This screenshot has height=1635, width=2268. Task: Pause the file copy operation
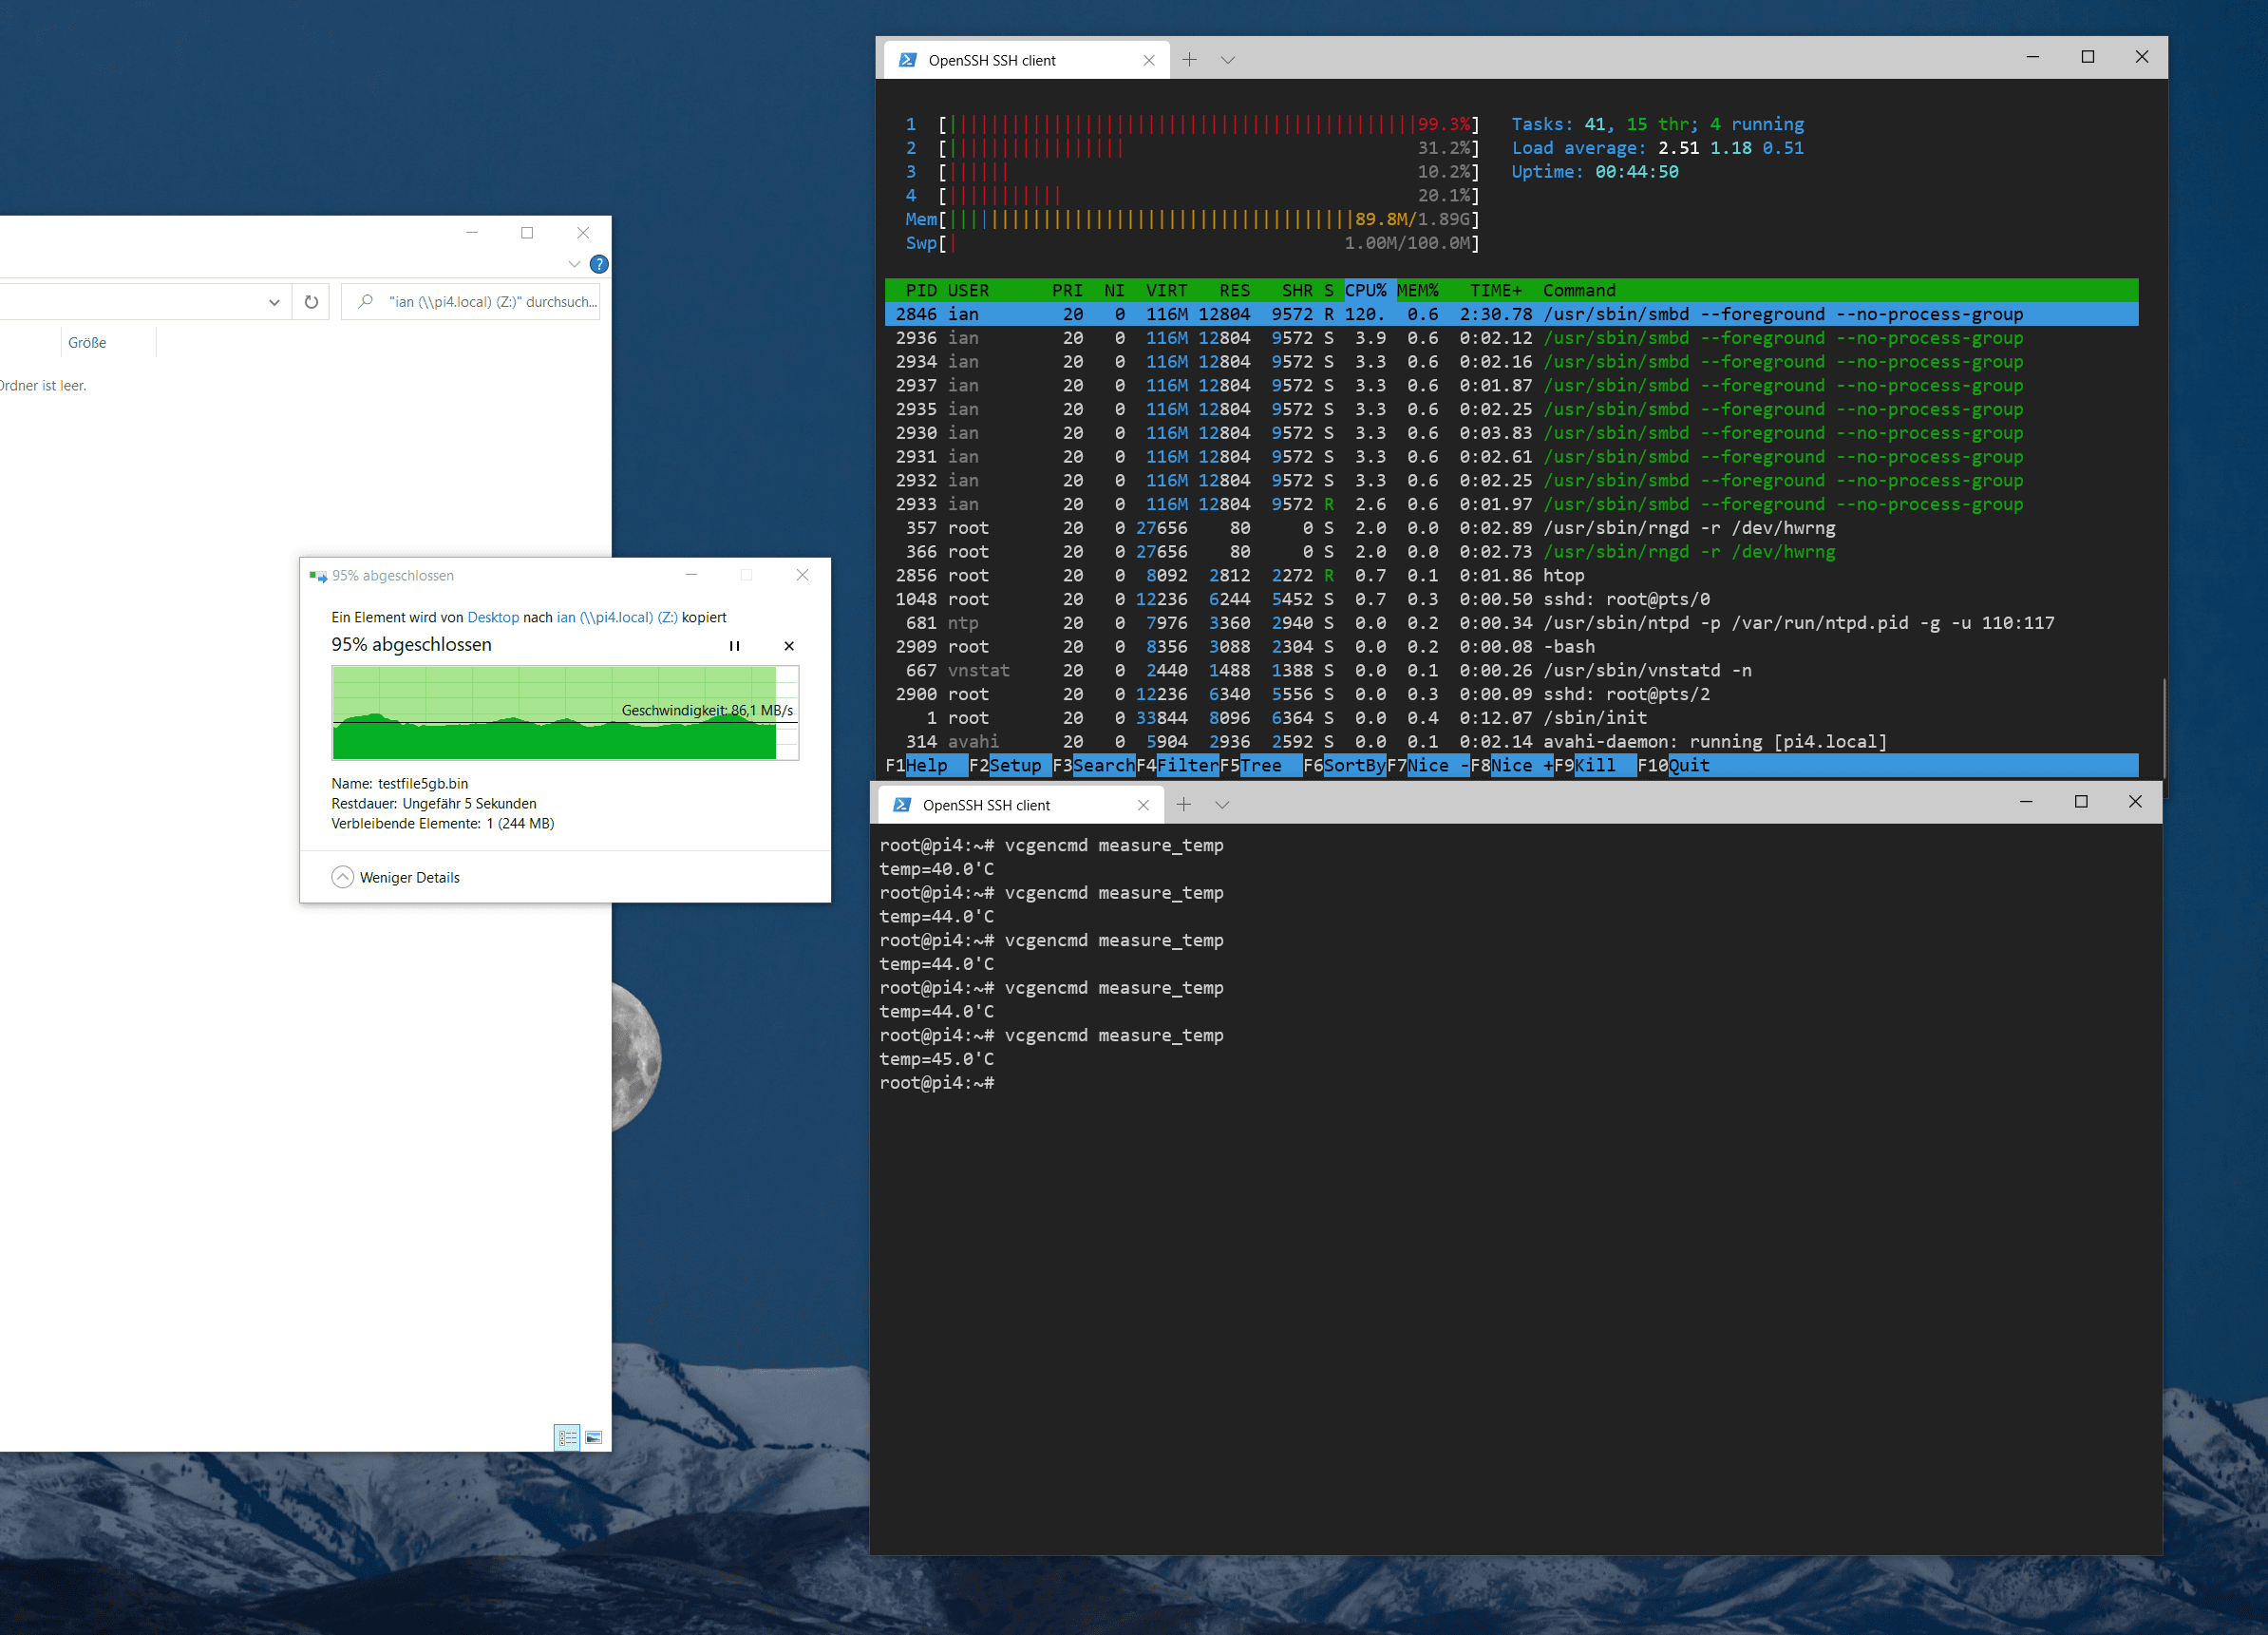click(734, 646)
